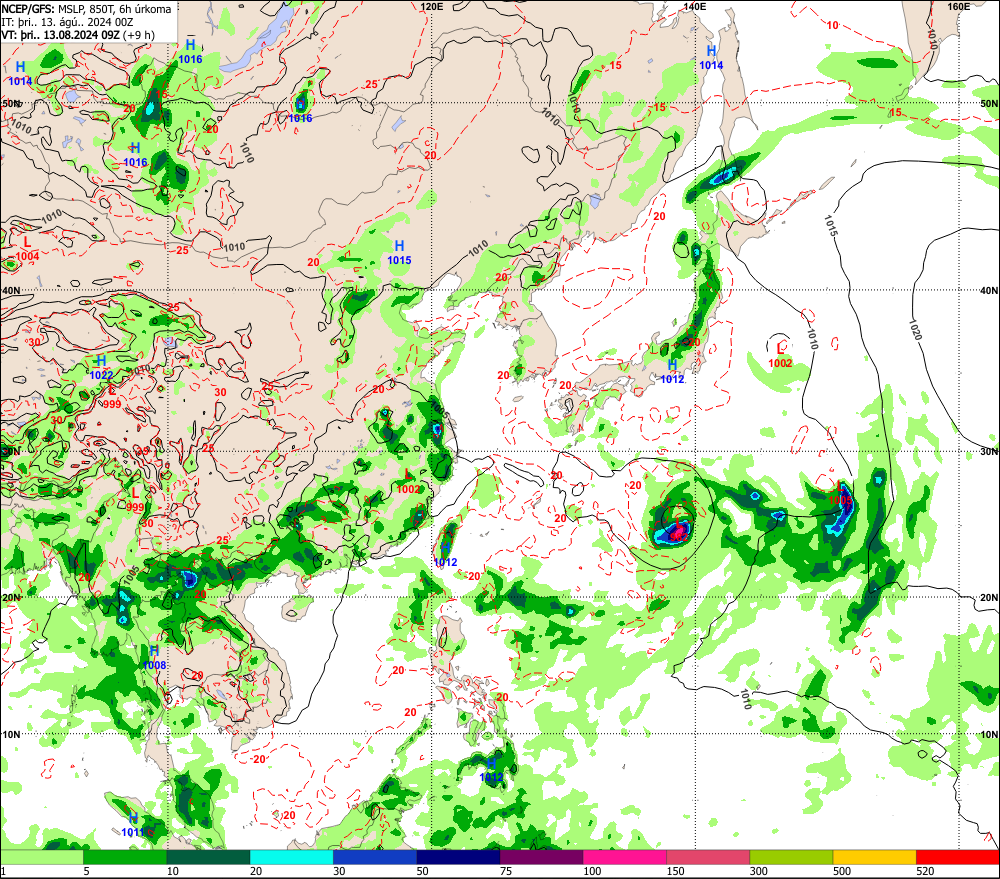Click the '160E' longitude label
The height and width of the screenshot is (879, 1000).
point(959,6)
